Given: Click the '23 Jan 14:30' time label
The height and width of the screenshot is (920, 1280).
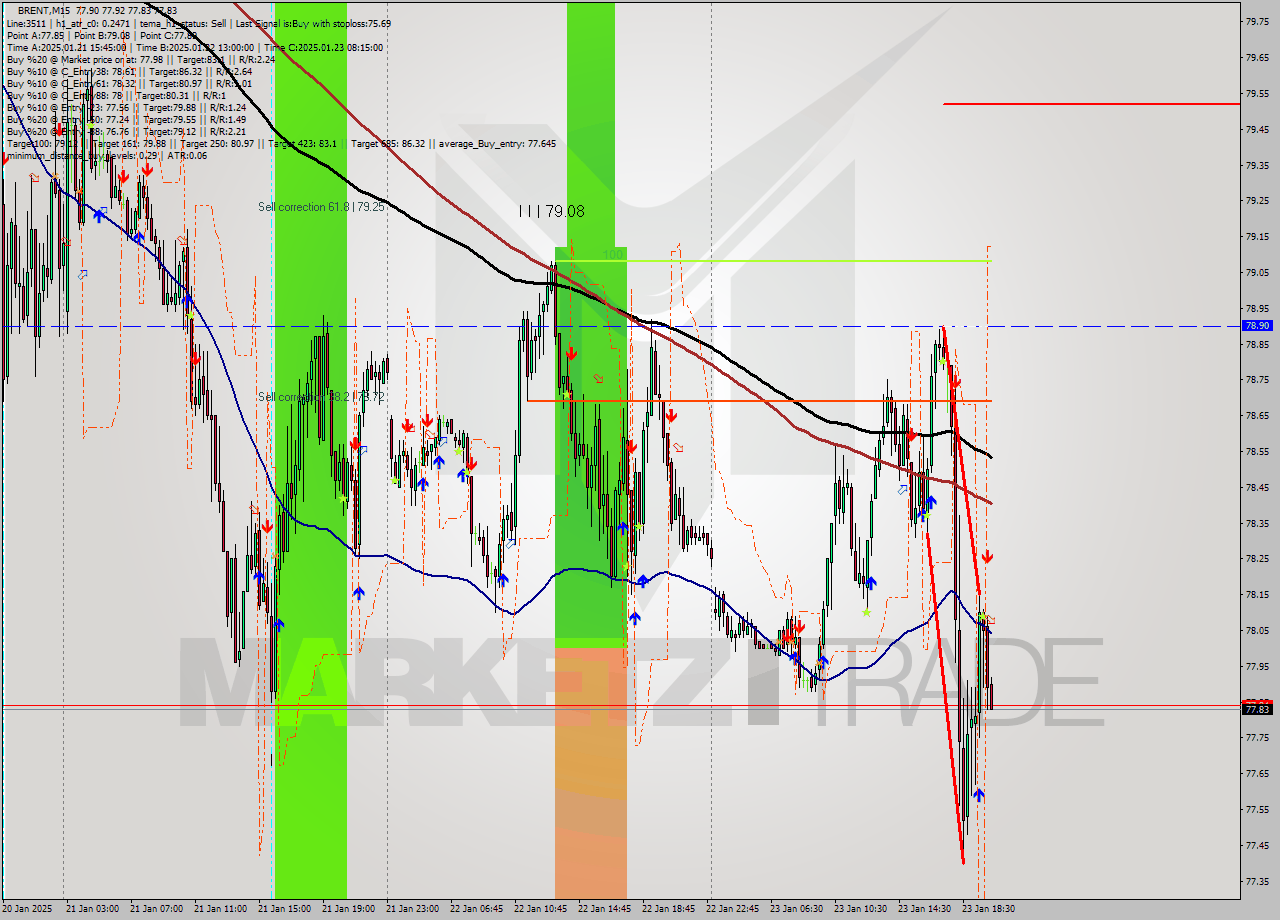Looking at the screenshot, I should tap(924, 909).
